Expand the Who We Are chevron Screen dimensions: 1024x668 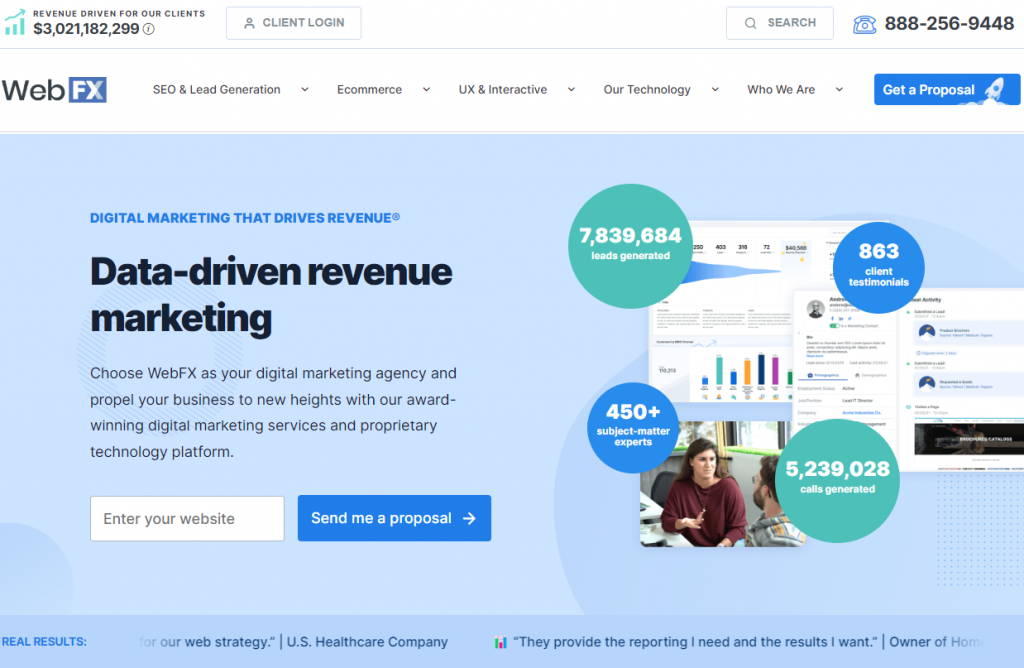[839, 89]
